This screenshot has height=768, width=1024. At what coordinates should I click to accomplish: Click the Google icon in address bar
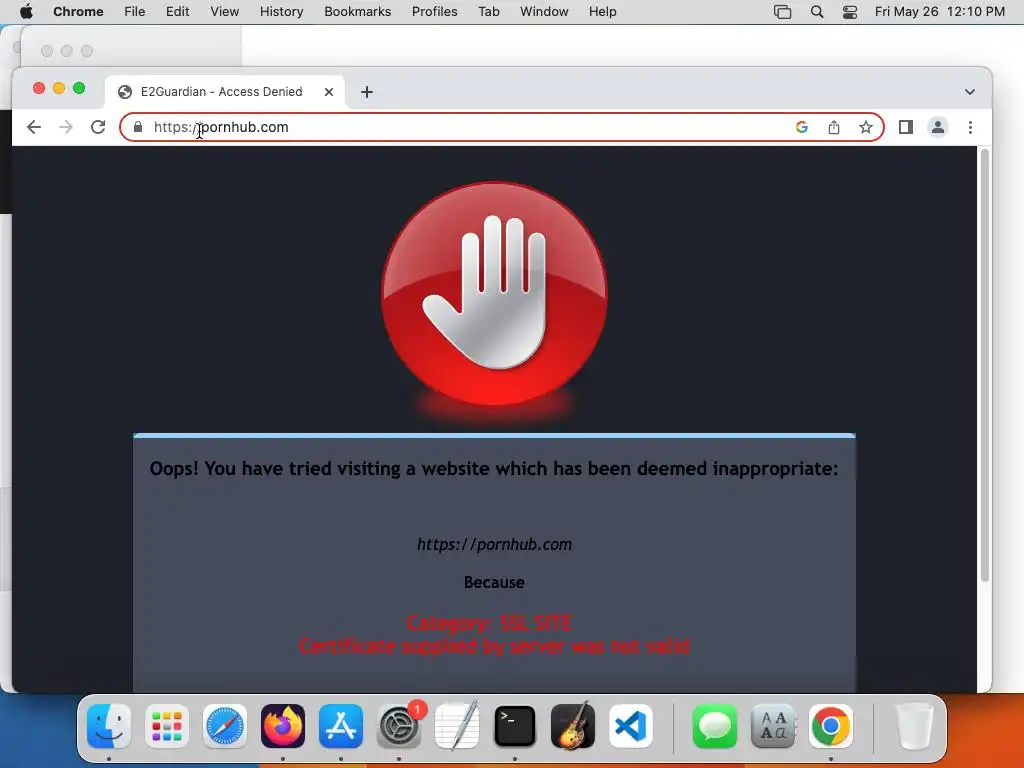click(802, 127)
